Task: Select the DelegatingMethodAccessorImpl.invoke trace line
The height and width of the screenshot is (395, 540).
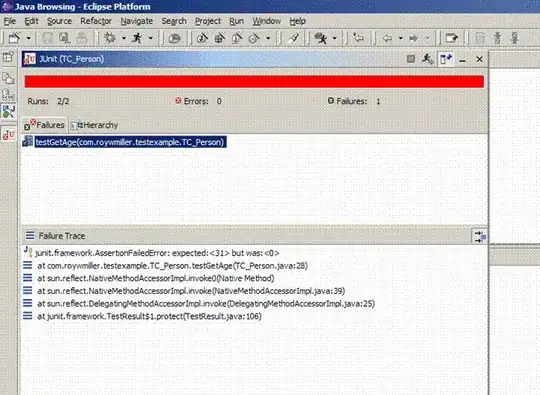Action: point(206,304)
